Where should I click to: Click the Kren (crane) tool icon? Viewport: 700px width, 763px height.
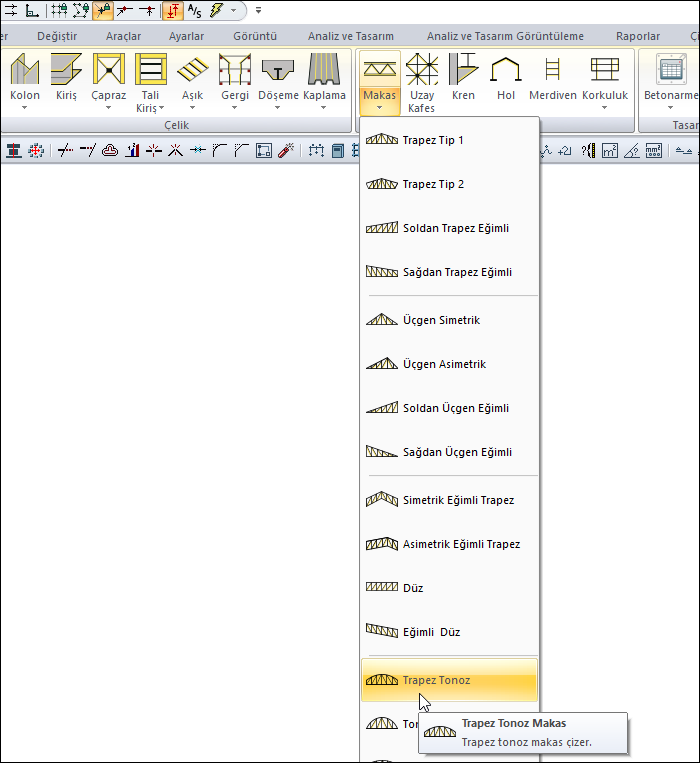click(x=463, y=70)
